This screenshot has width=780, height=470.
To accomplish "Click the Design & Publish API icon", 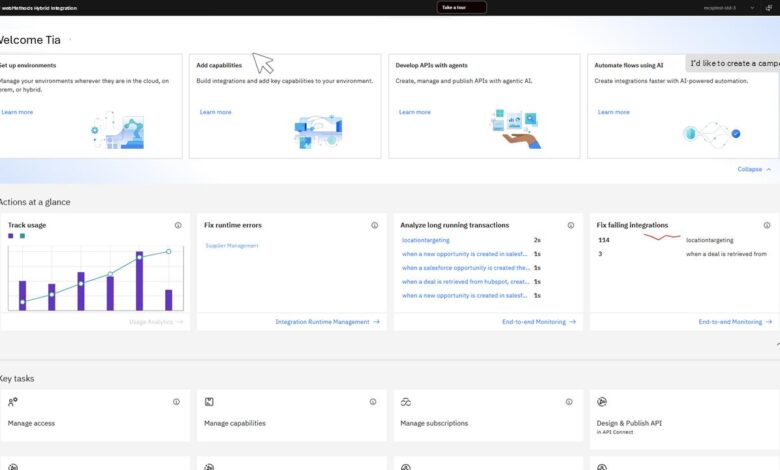I will click(x=602, y=402).
